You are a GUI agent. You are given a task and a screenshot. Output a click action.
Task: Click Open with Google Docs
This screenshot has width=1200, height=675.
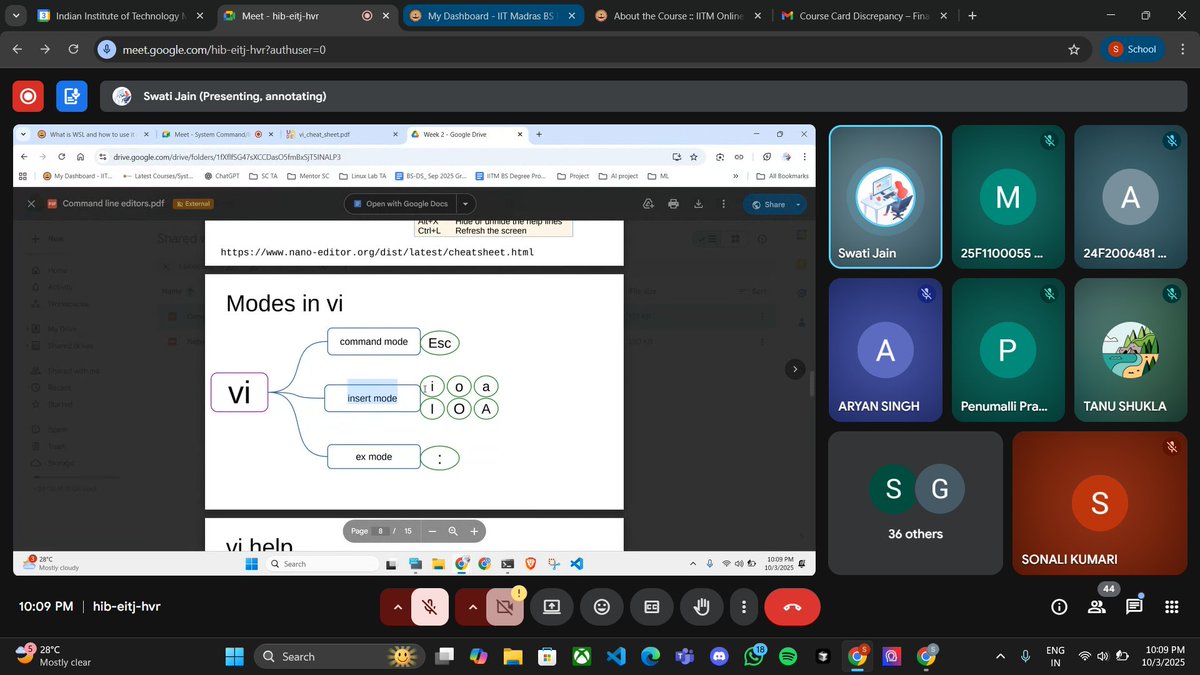pyautogui.click(x=405, y=203)
